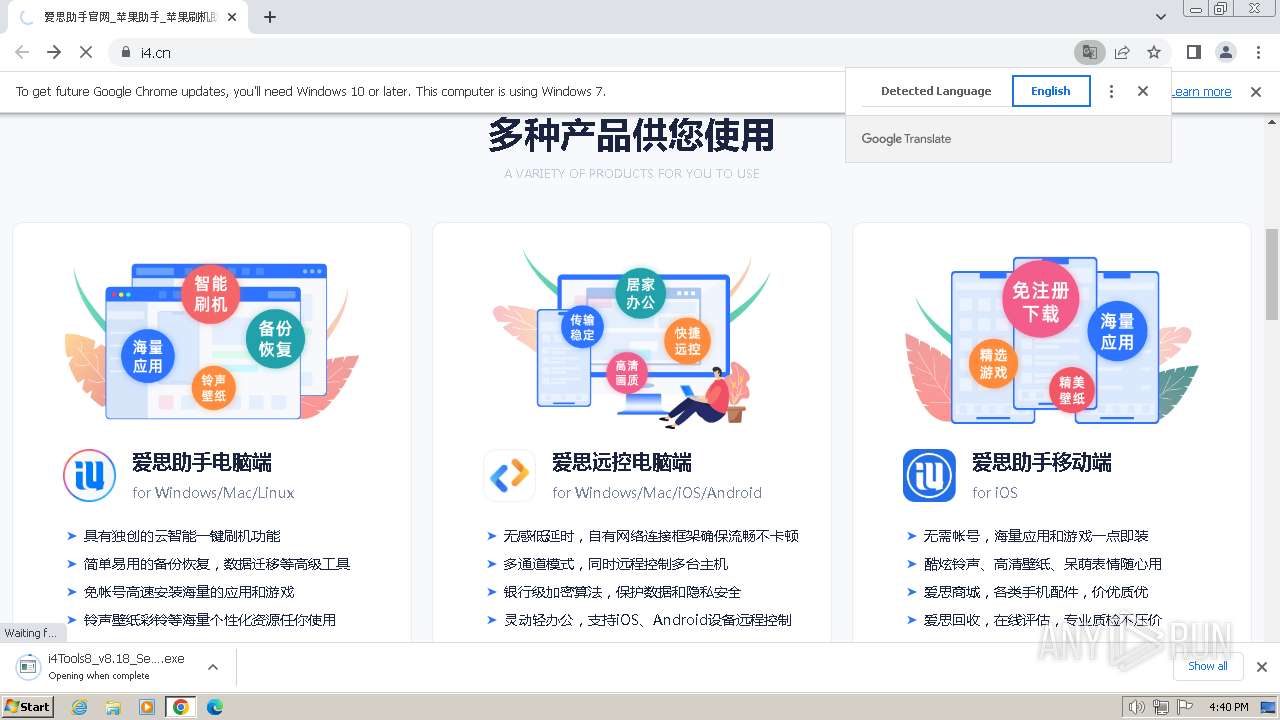Click the share page icon
Image resolution: width=1280 pixels, height=720 pixels.
tap(1122, 52)
